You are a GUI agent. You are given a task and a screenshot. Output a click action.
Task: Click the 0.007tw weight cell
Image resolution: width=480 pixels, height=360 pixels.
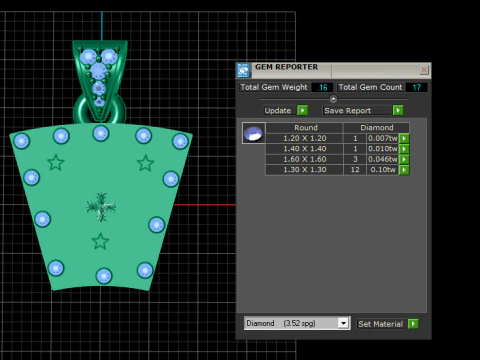(x=383, y=138)
